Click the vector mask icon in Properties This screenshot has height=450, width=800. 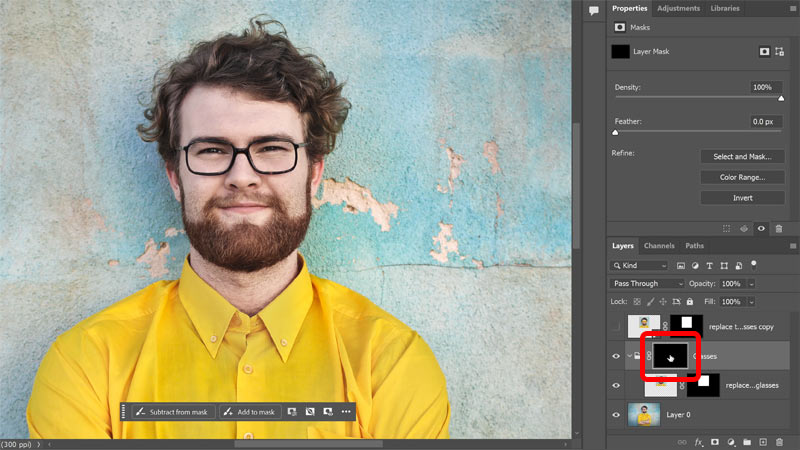(781, 51)
